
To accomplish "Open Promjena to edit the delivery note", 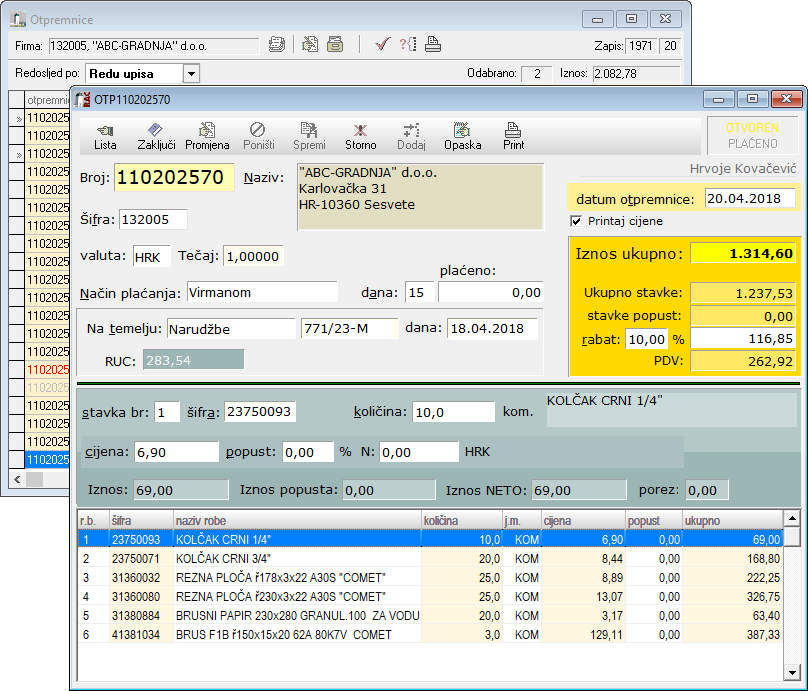I will pos(207,137).
